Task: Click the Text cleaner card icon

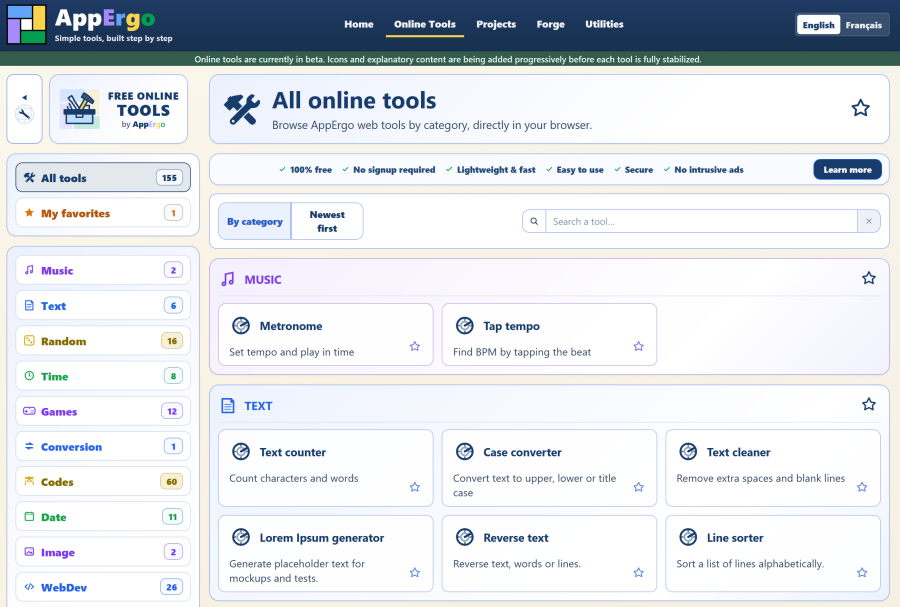Action: [688, 452]
